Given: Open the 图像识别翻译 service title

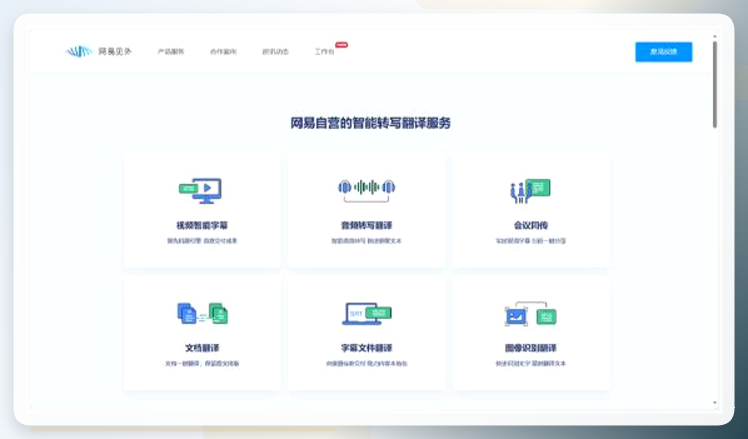Looking at the screenshot, I should pos(530,348).
